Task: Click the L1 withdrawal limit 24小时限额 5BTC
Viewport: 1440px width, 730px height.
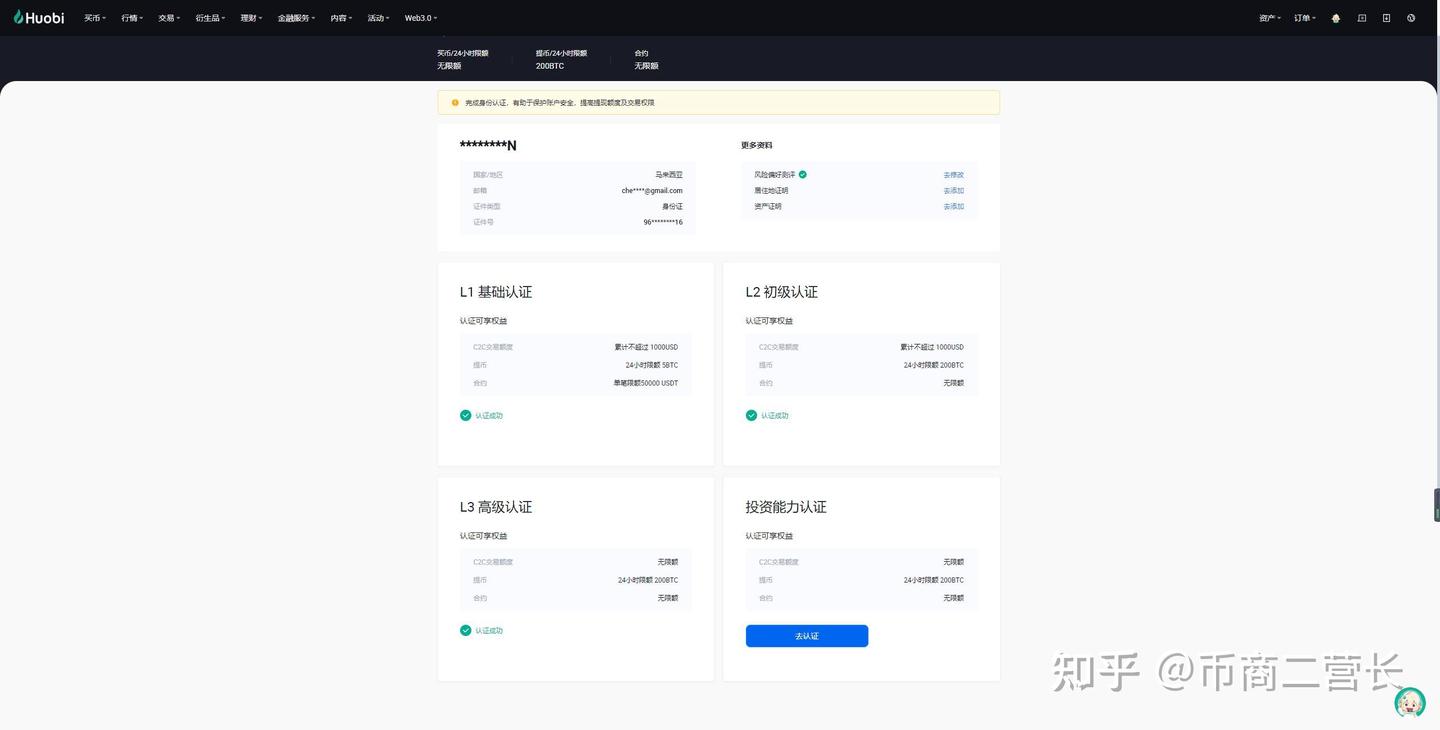Action: point(652,365)
